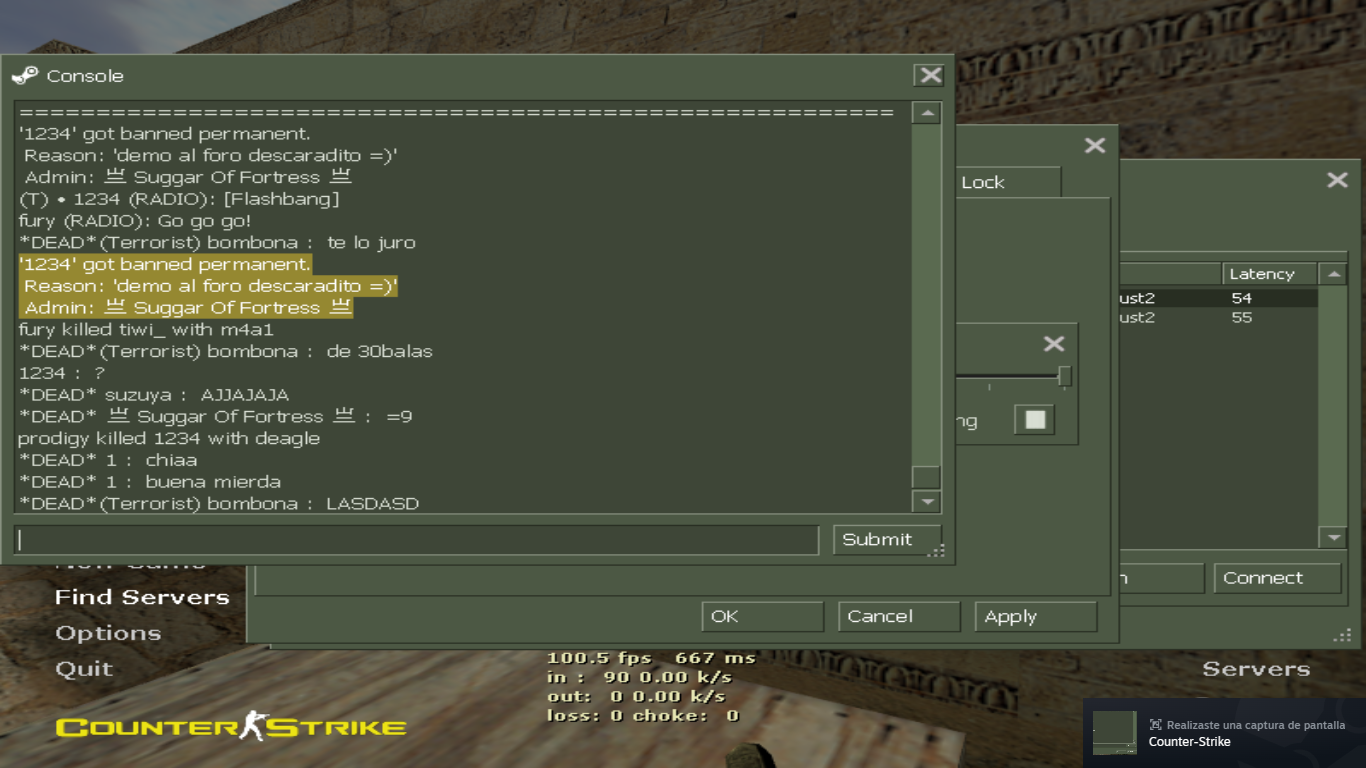Viewport: 1366px width, 768px height.
Task: Open Find Servers from the main menu
Action: (x=142, y=598)
